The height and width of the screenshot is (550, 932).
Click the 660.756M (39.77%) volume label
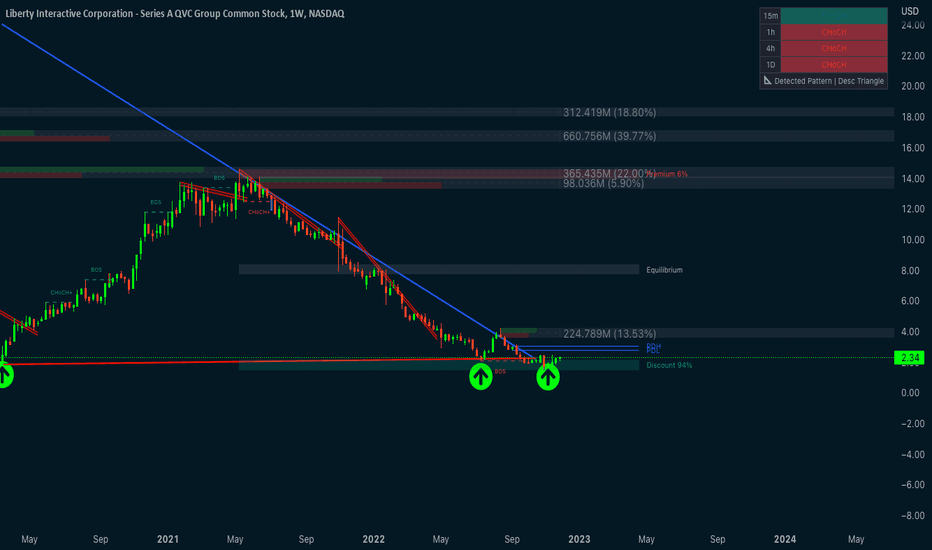click(609, 136)
